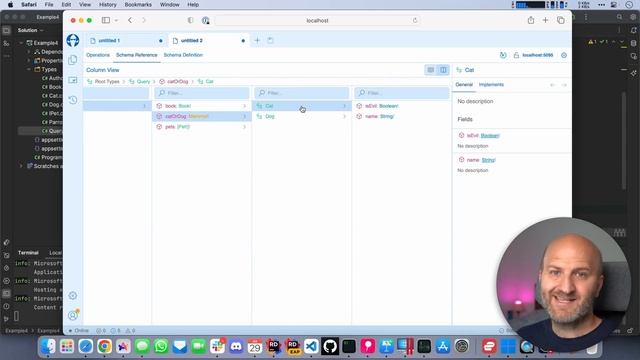
Task: Click the Safari reload page icon
Action: pyautogui.click(x=415, y=20)
